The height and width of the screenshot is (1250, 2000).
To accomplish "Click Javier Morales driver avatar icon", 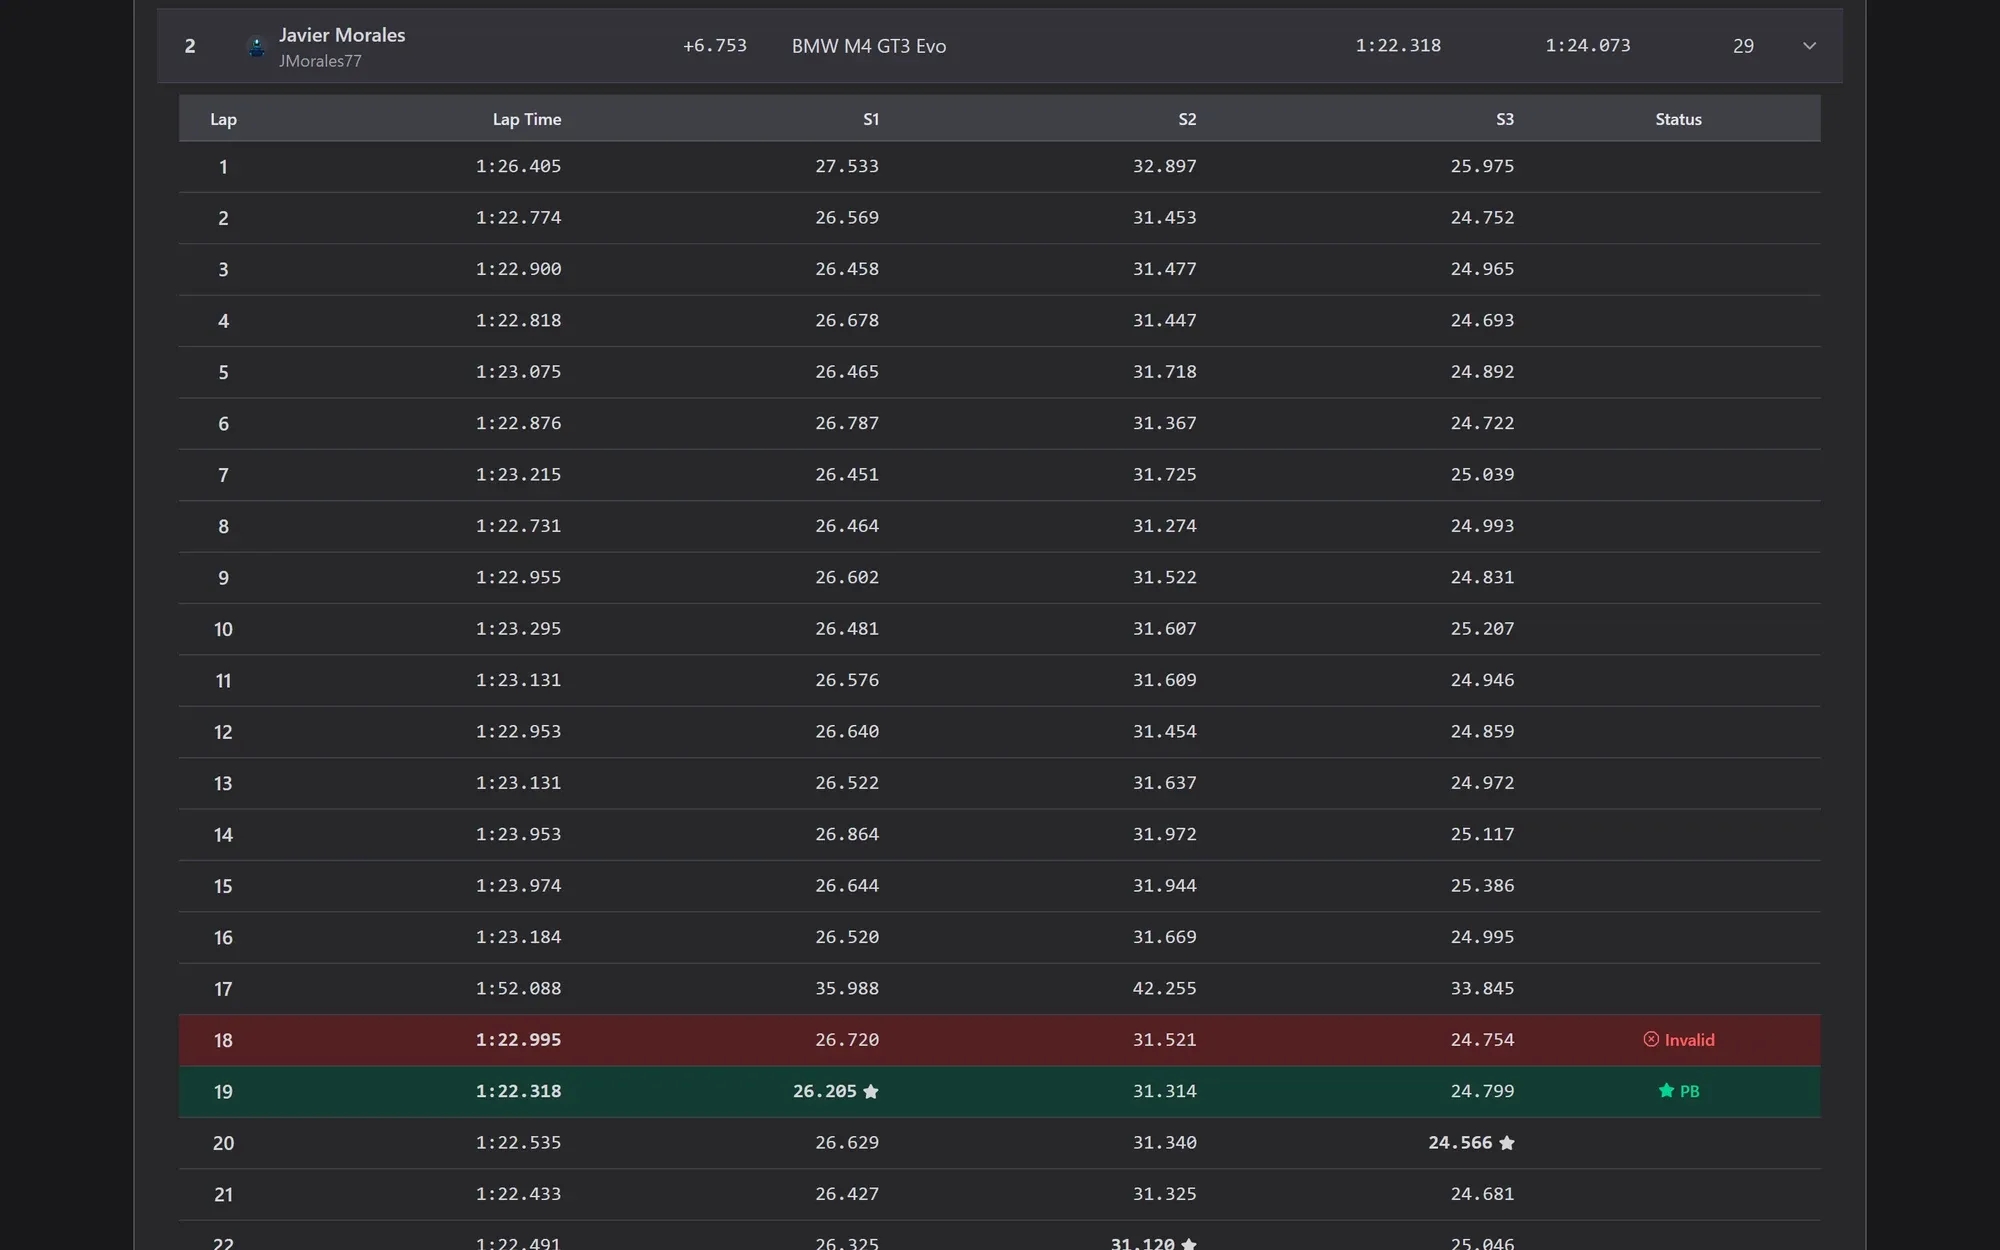I will pyautogui.click(x=257, y=47).
